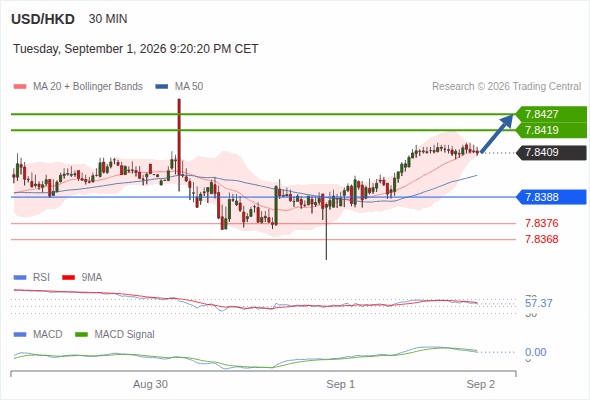Click the 7.8409 current price tag
Image resolution: width=590 pixels, height=400 pixels.
[552, 153]
